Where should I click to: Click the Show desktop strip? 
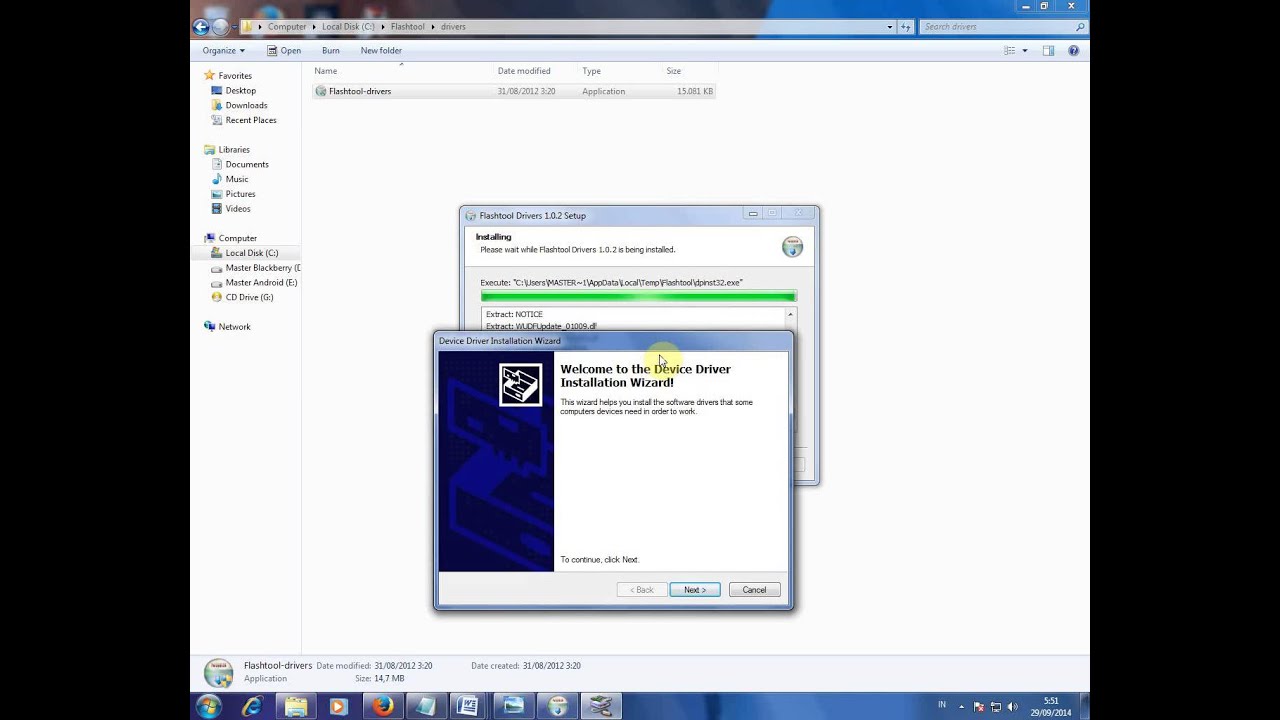tap(1084, 706)
